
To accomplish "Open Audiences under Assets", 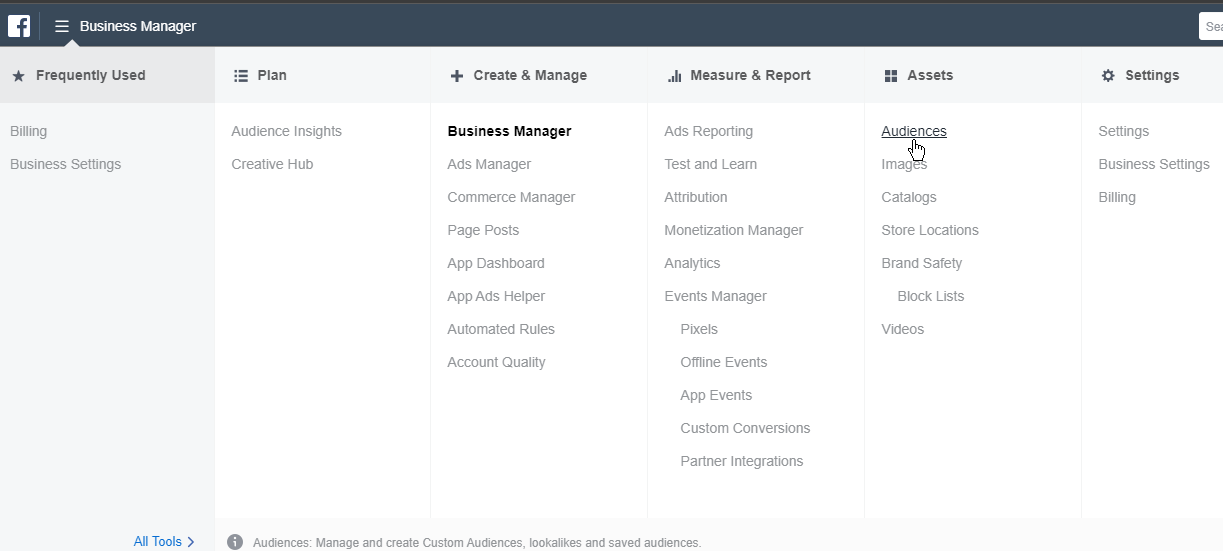I will 913,131.
